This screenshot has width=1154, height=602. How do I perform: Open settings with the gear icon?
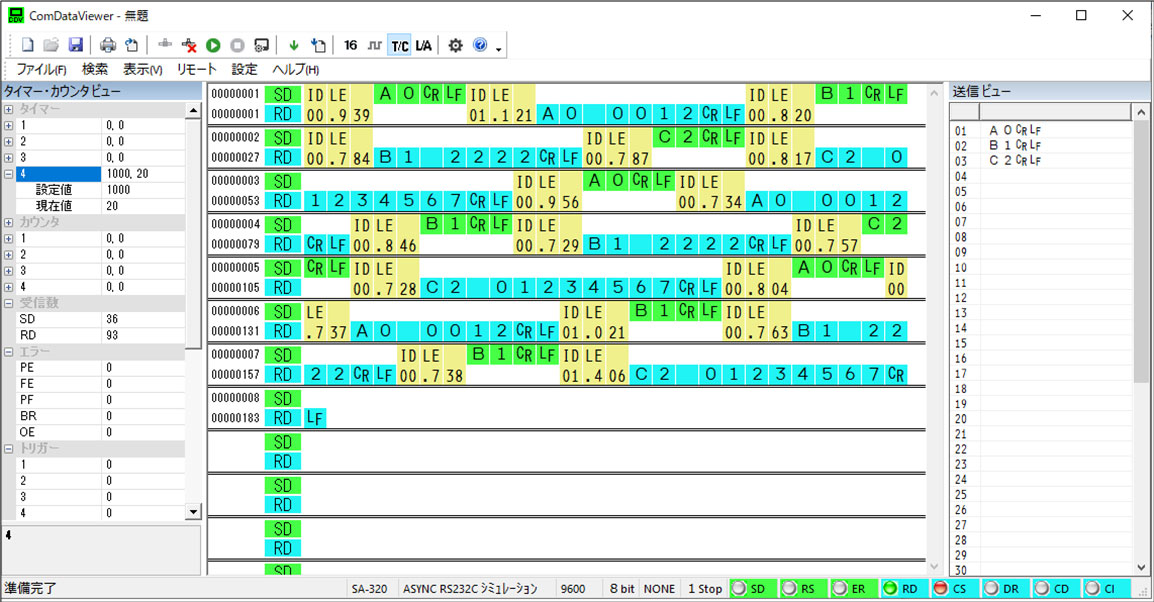[x=455, y=45]
